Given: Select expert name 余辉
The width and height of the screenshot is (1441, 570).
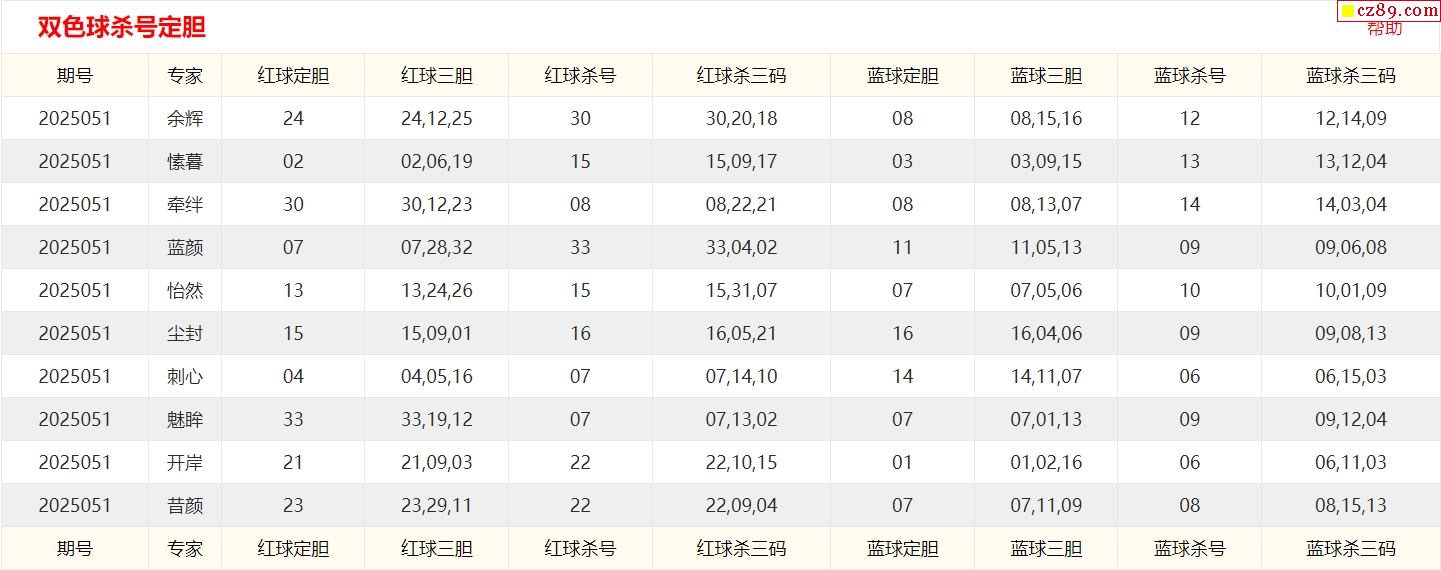Looking at the screenshot, I should coord(185,119).
